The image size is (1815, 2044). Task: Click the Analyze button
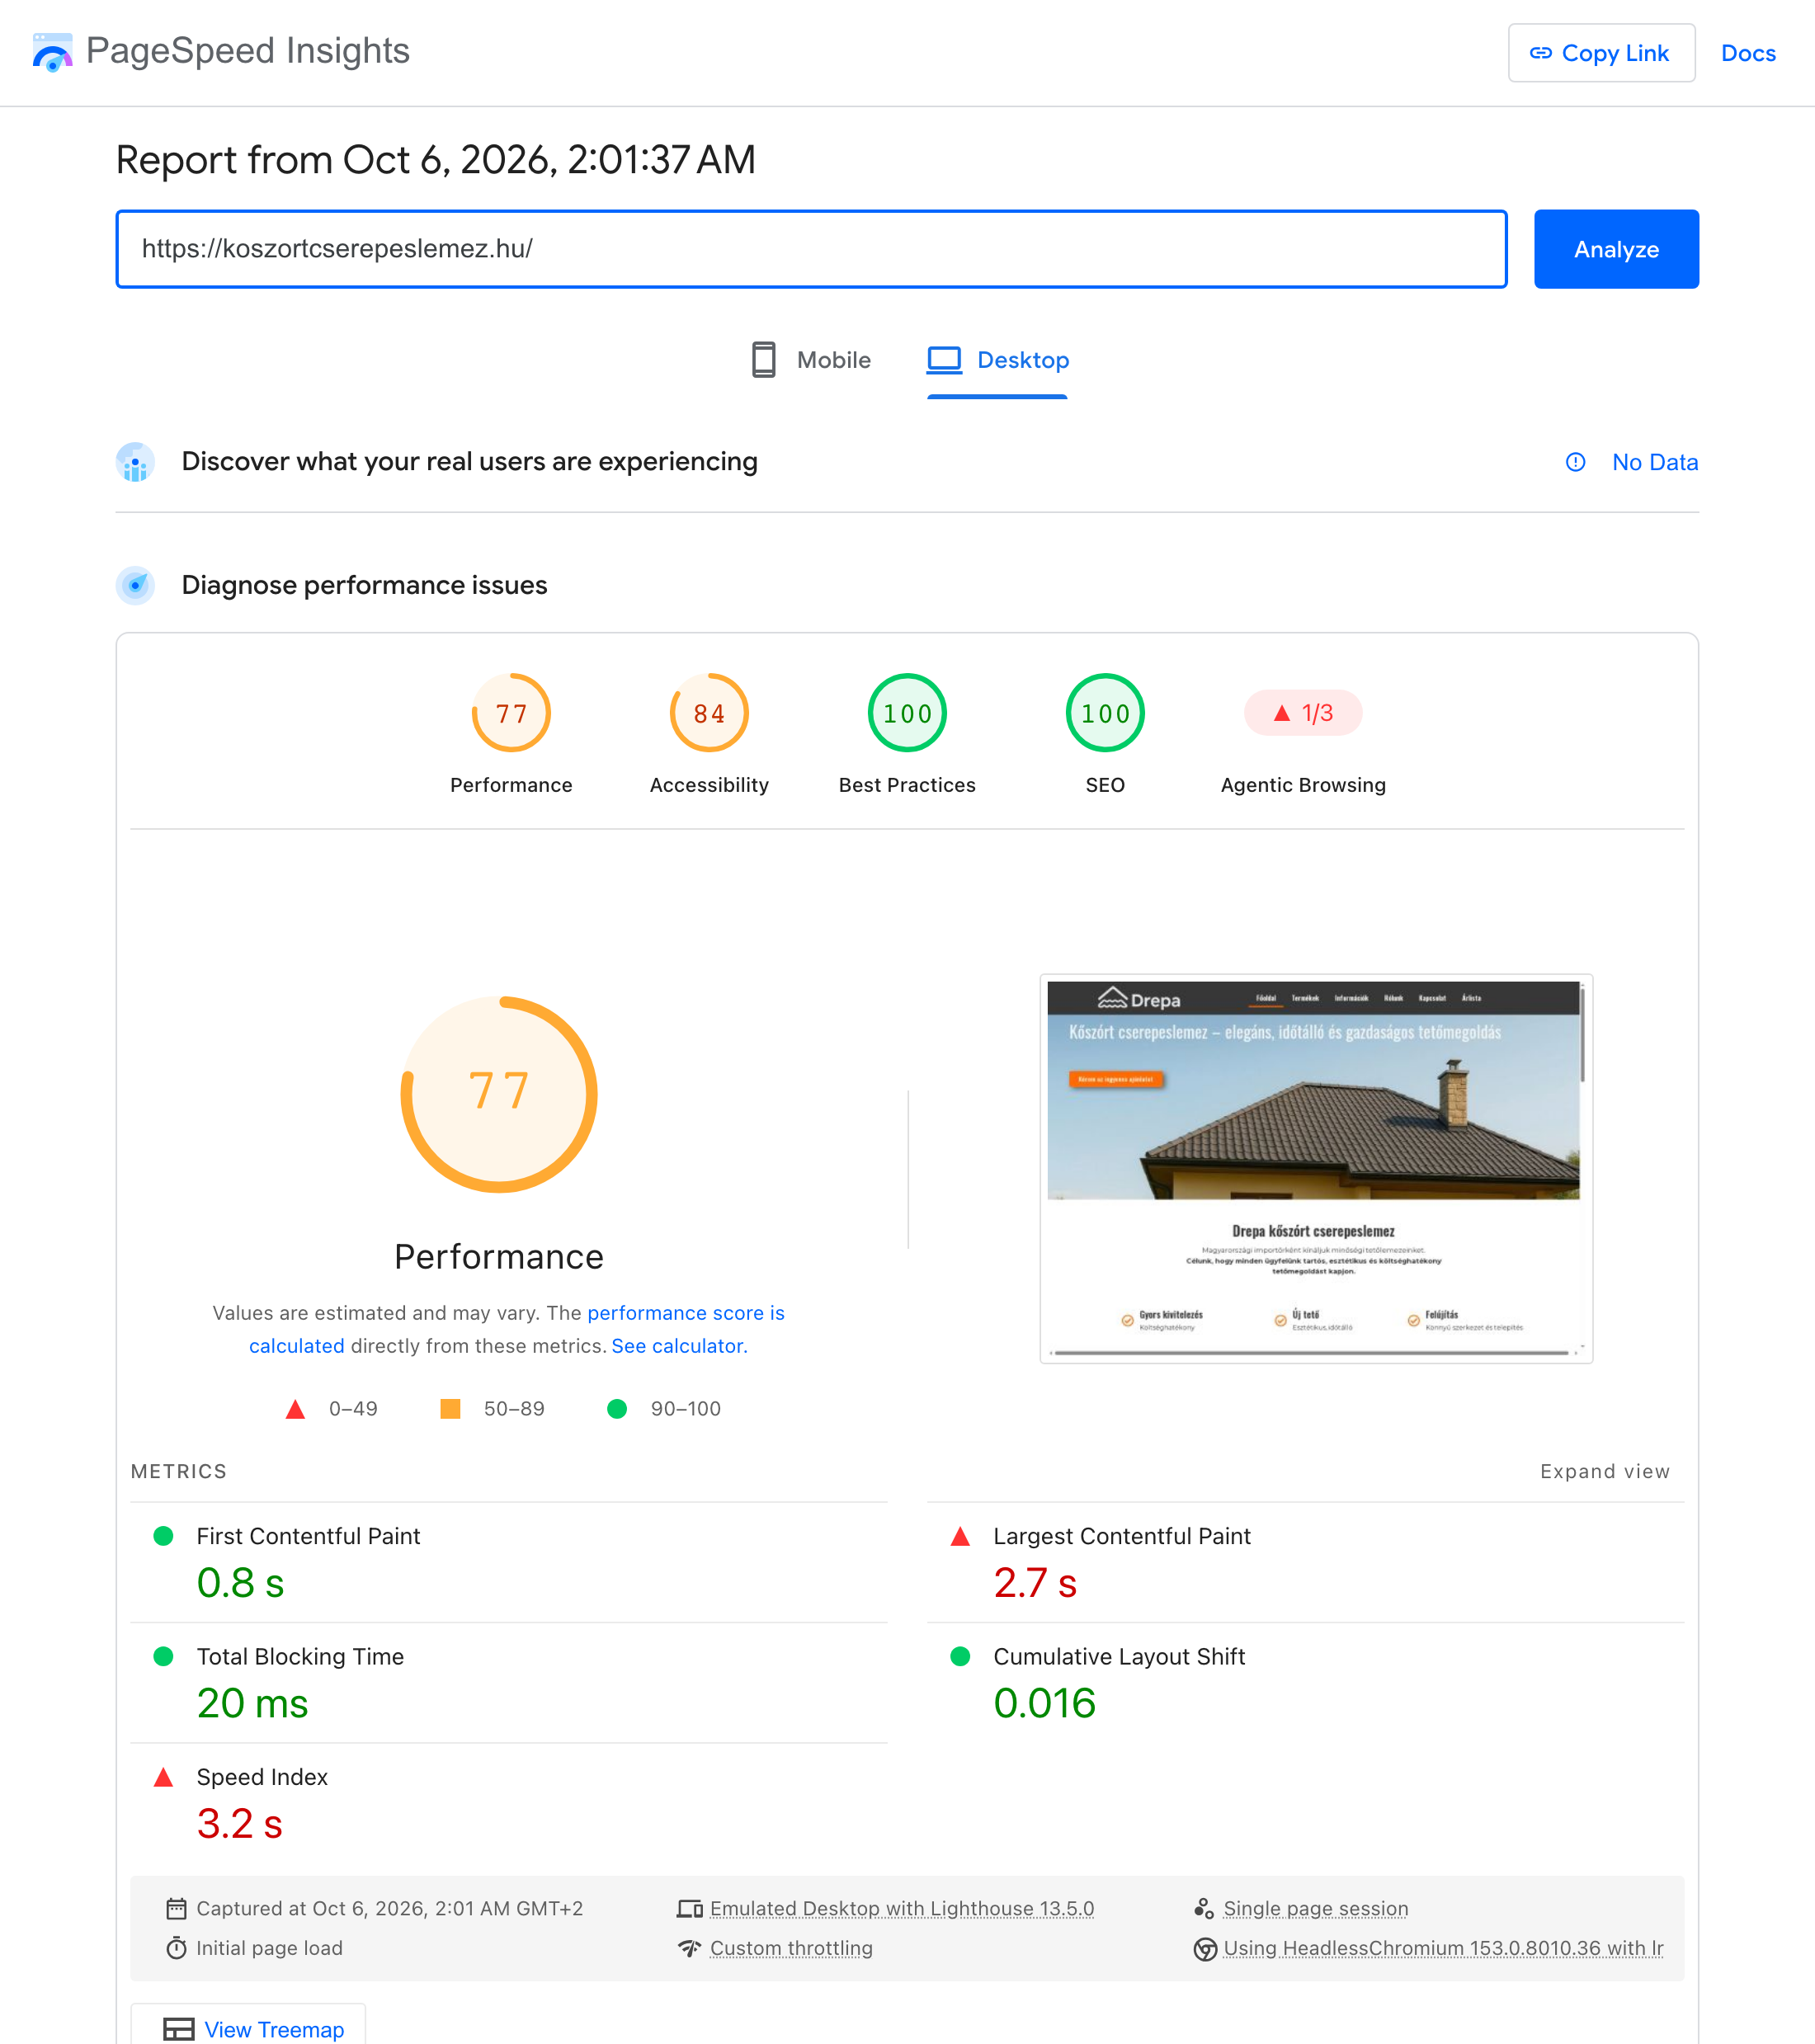(x=1616, y=249)
